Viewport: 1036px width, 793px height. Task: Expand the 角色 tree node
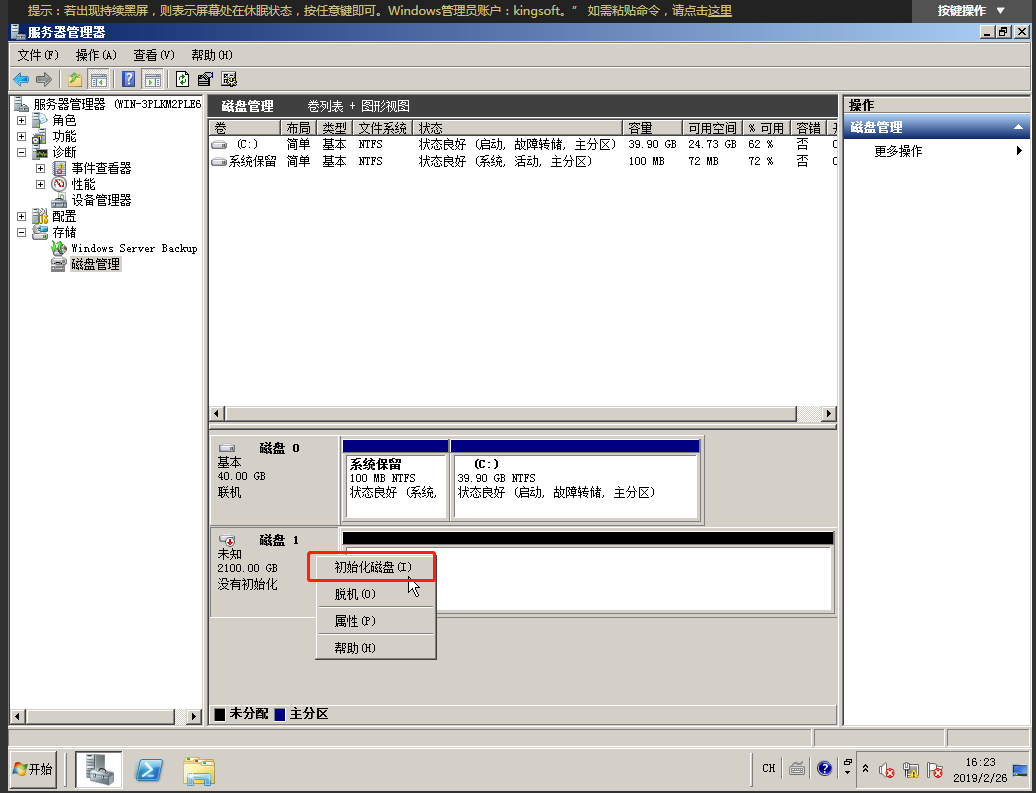pos(22,120)
